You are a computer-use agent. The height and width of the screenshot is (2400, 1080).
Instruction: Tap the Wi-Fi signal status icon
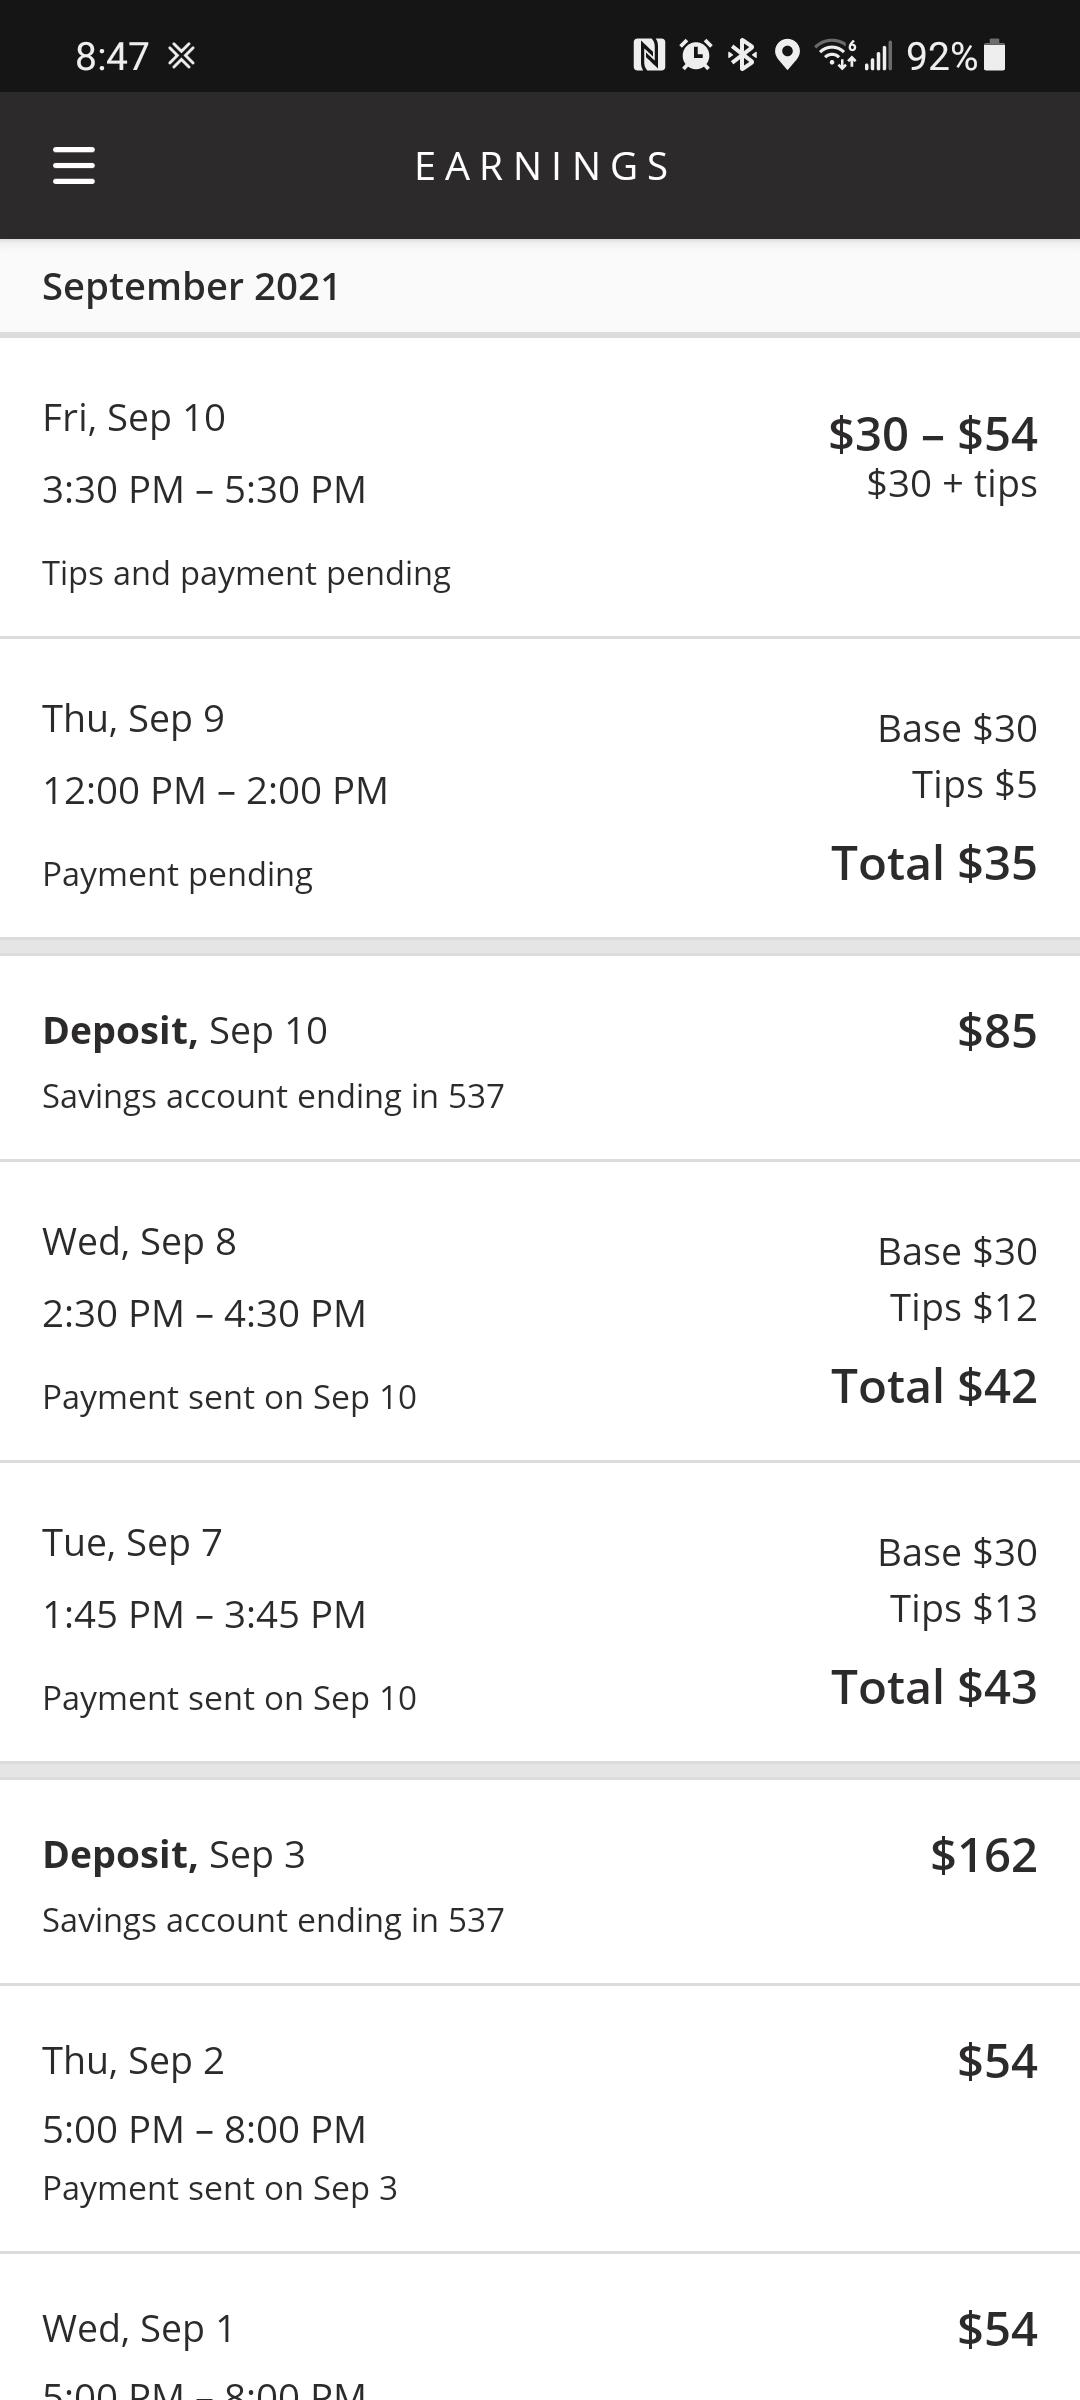[836, 55]
